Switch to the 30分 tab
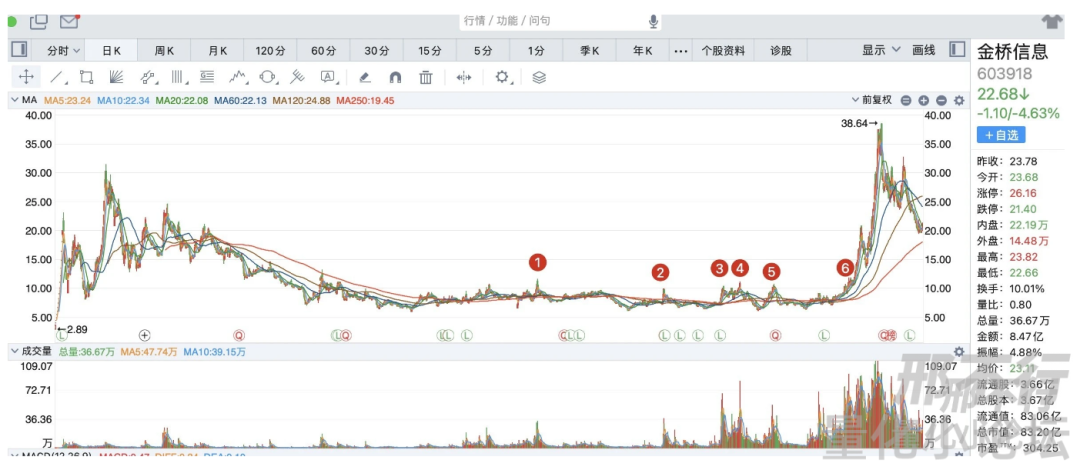Image resolution: width=1080 pixels, height=470 pixels. tap(377, 50)
